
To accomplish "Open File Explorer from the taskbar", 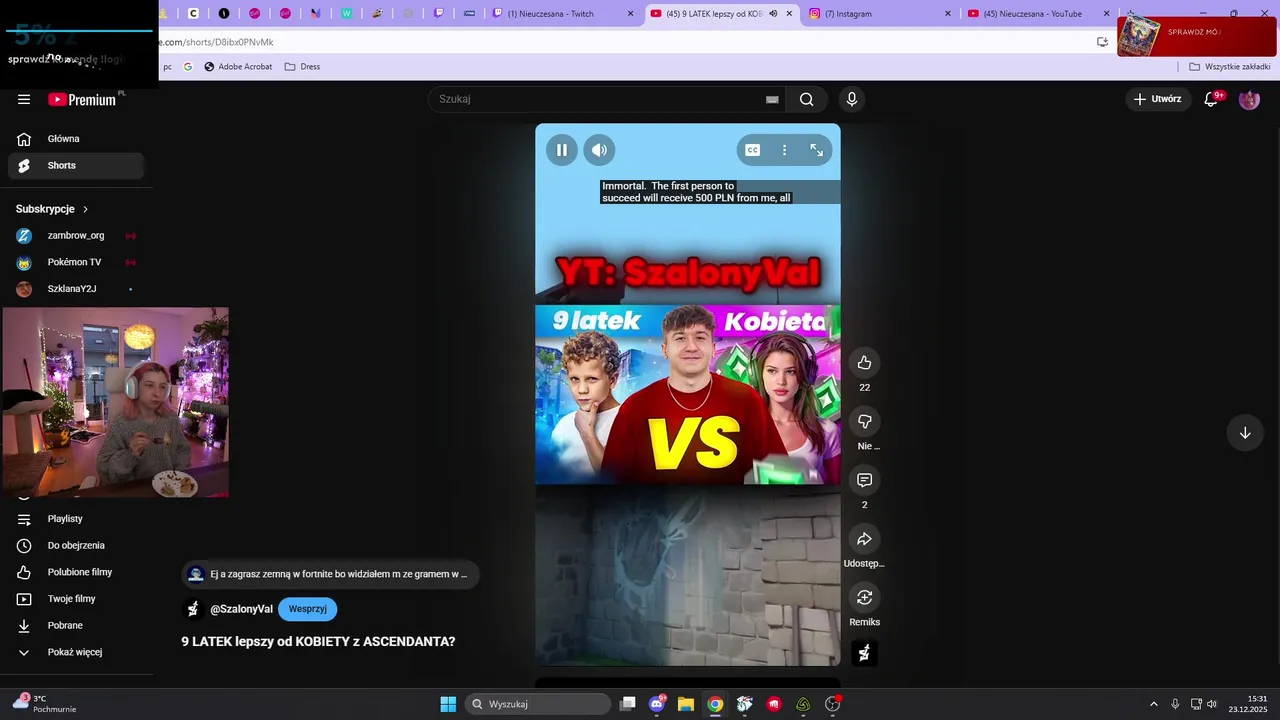I will point(686,704).
